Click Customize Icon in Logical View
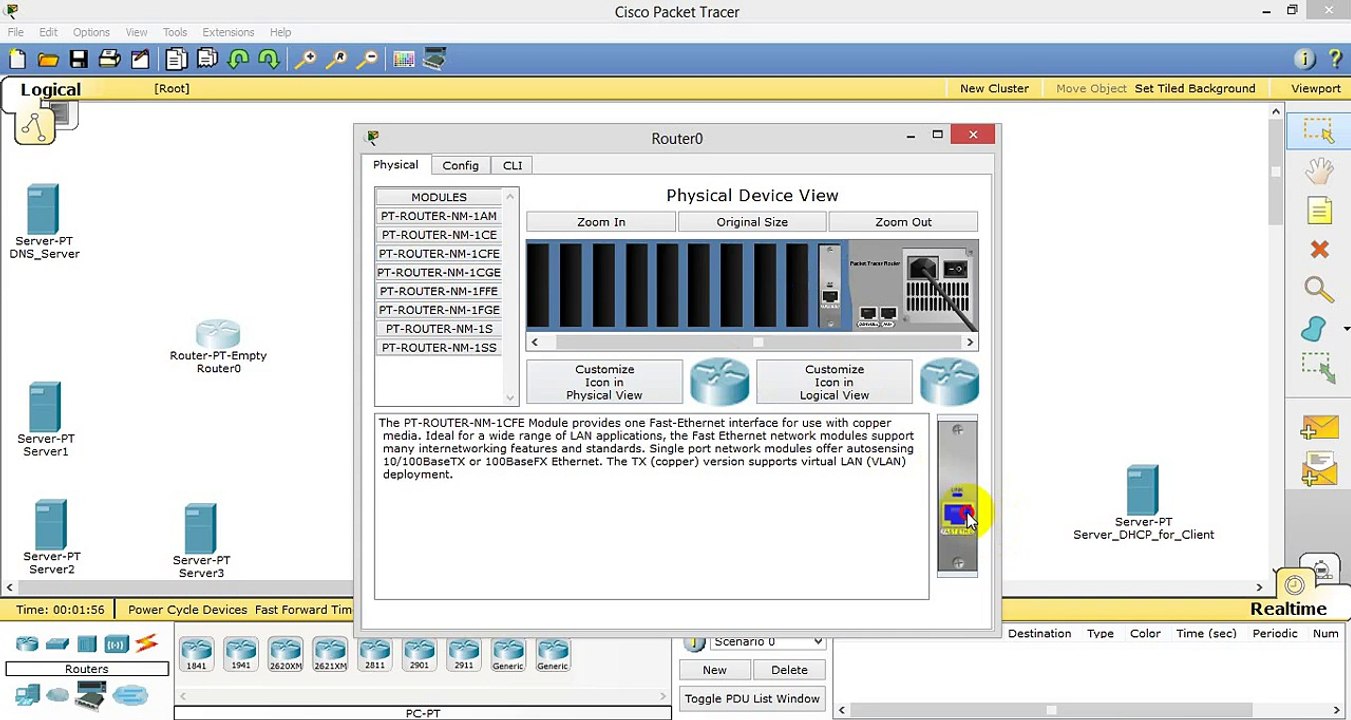 [x=834, y=382]
